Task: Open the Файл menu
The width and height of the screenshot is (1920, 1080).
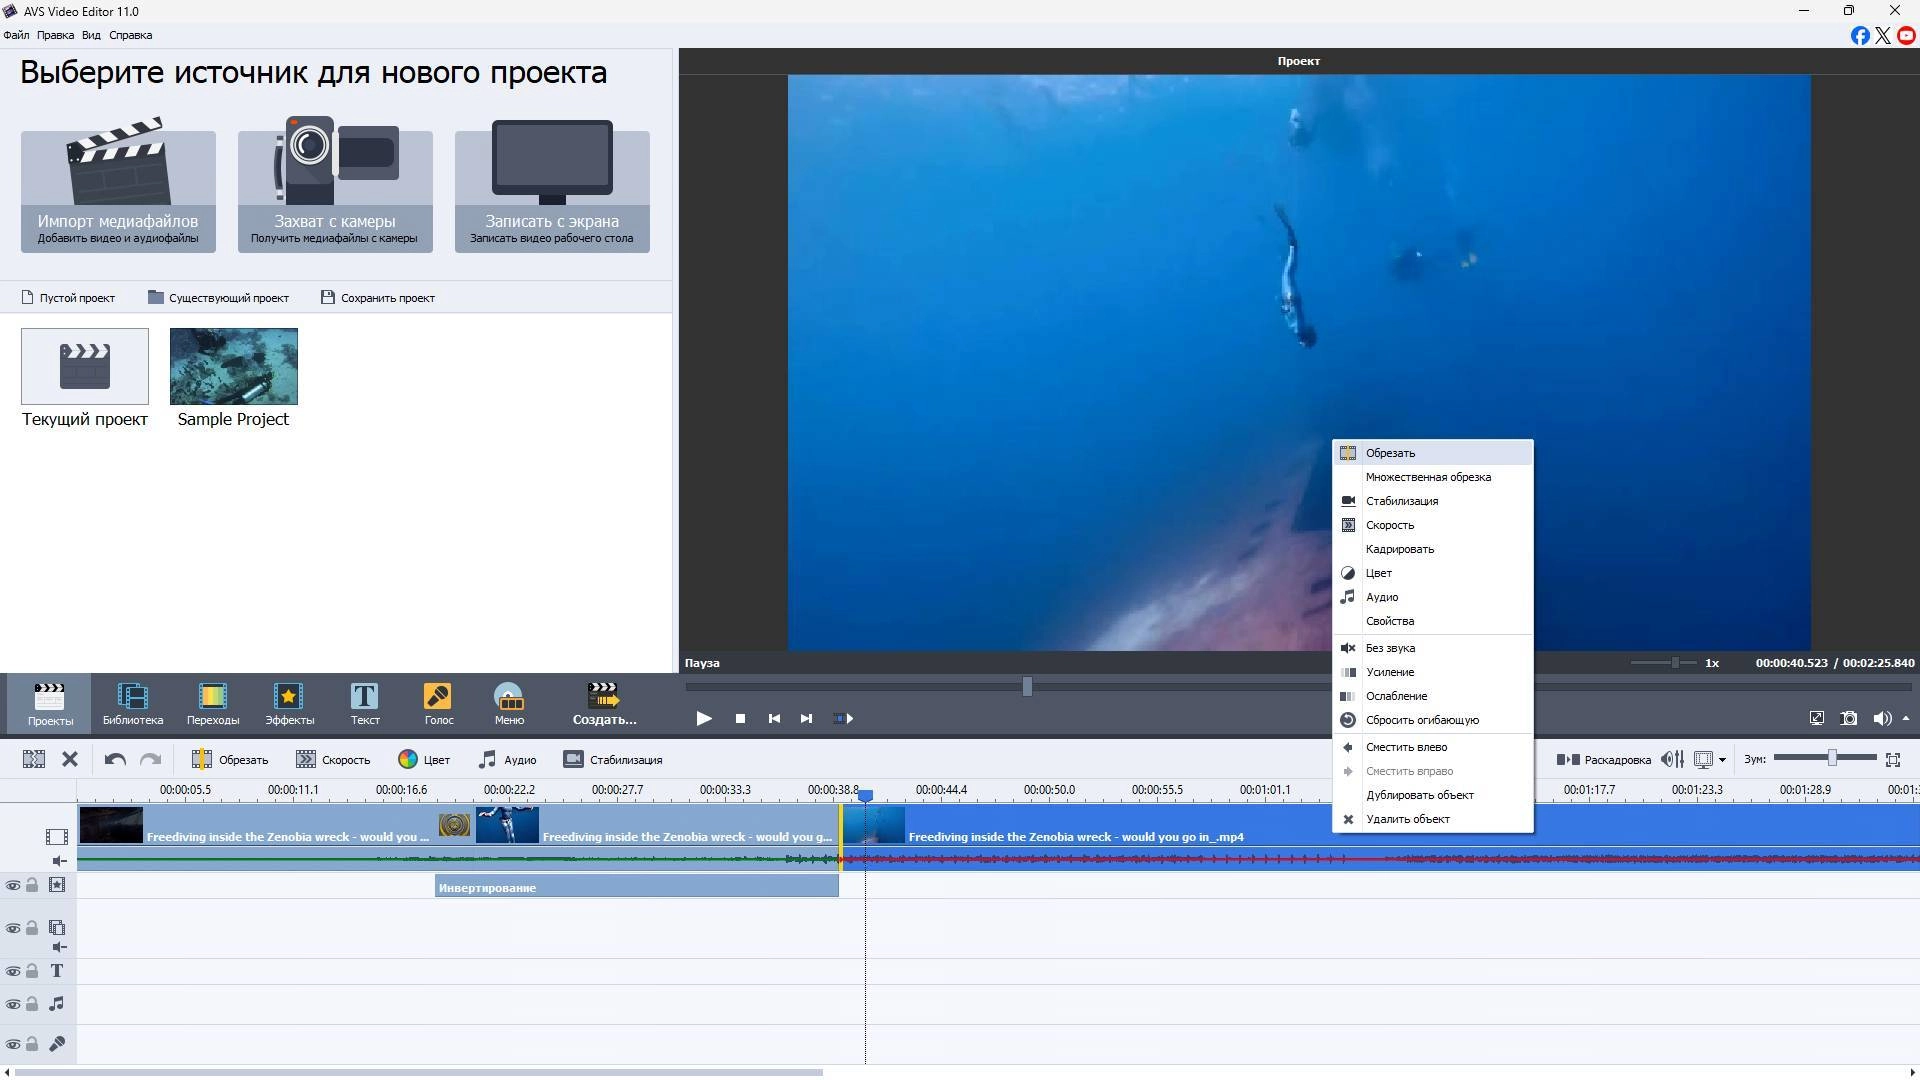Action: click(x=16, y=35)
